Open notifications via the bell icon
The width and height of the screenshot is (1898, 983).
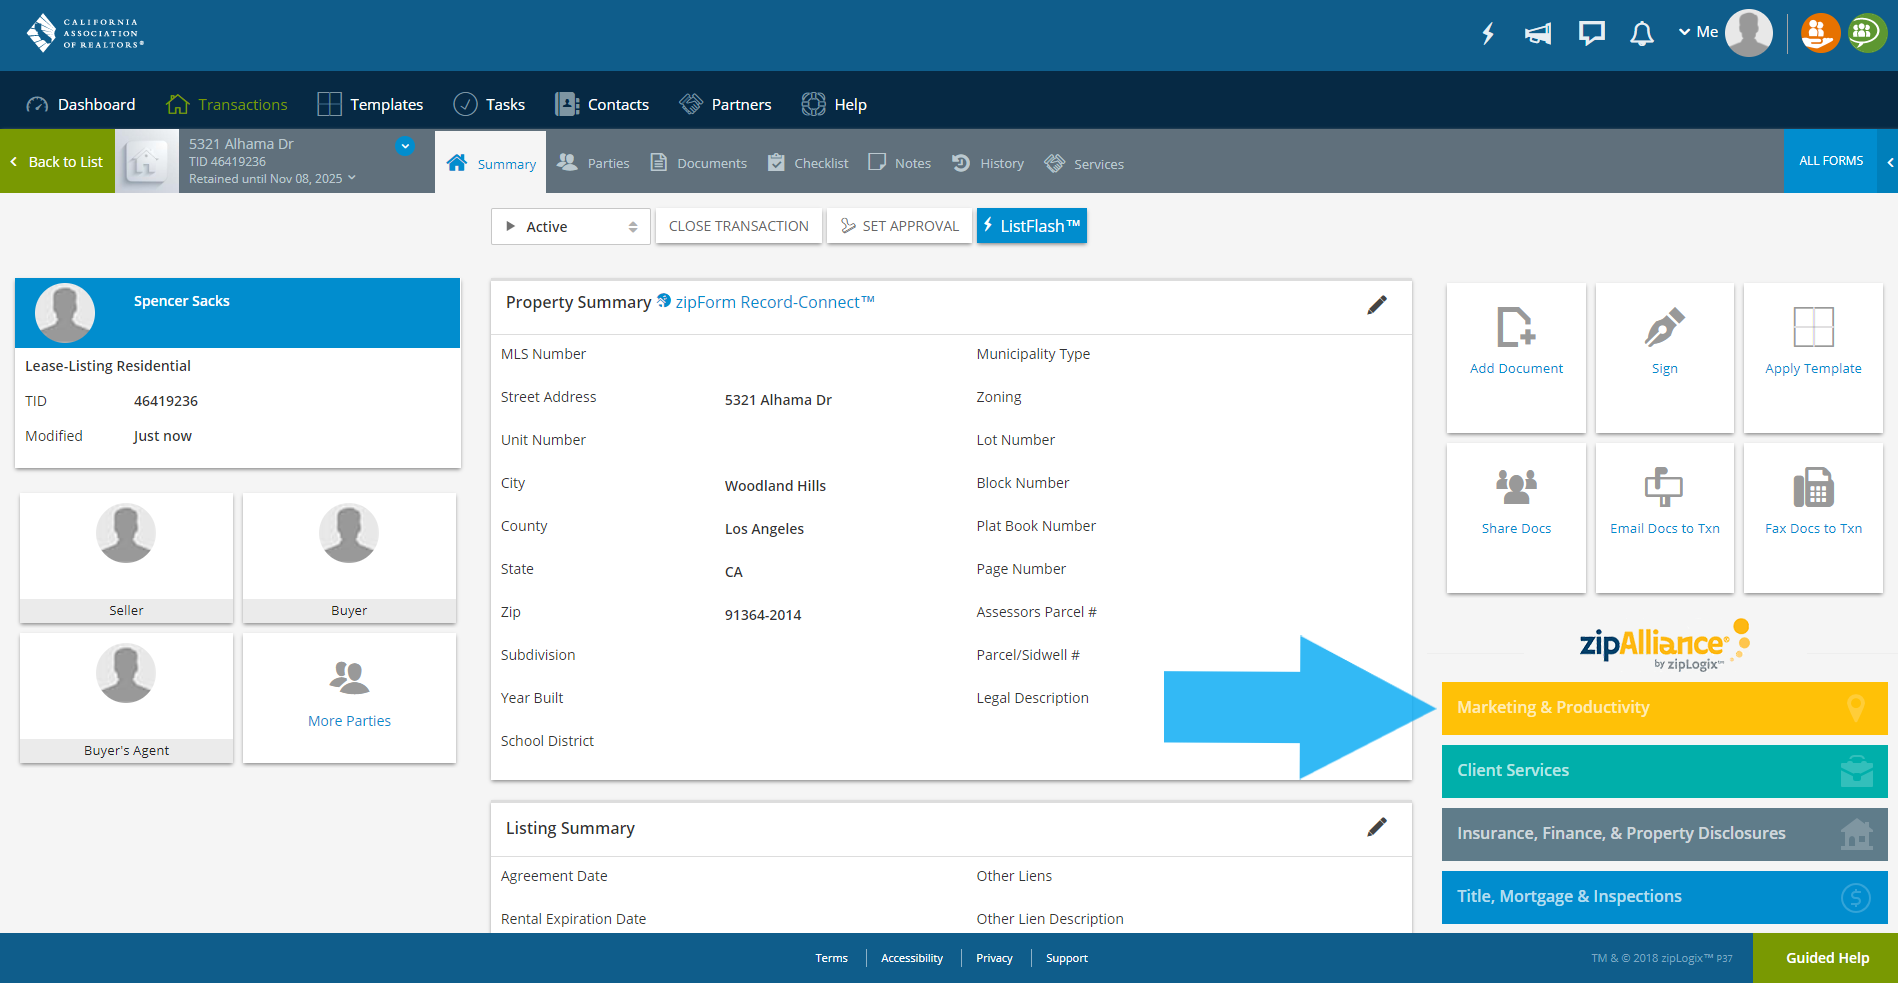coord(1641,33)
